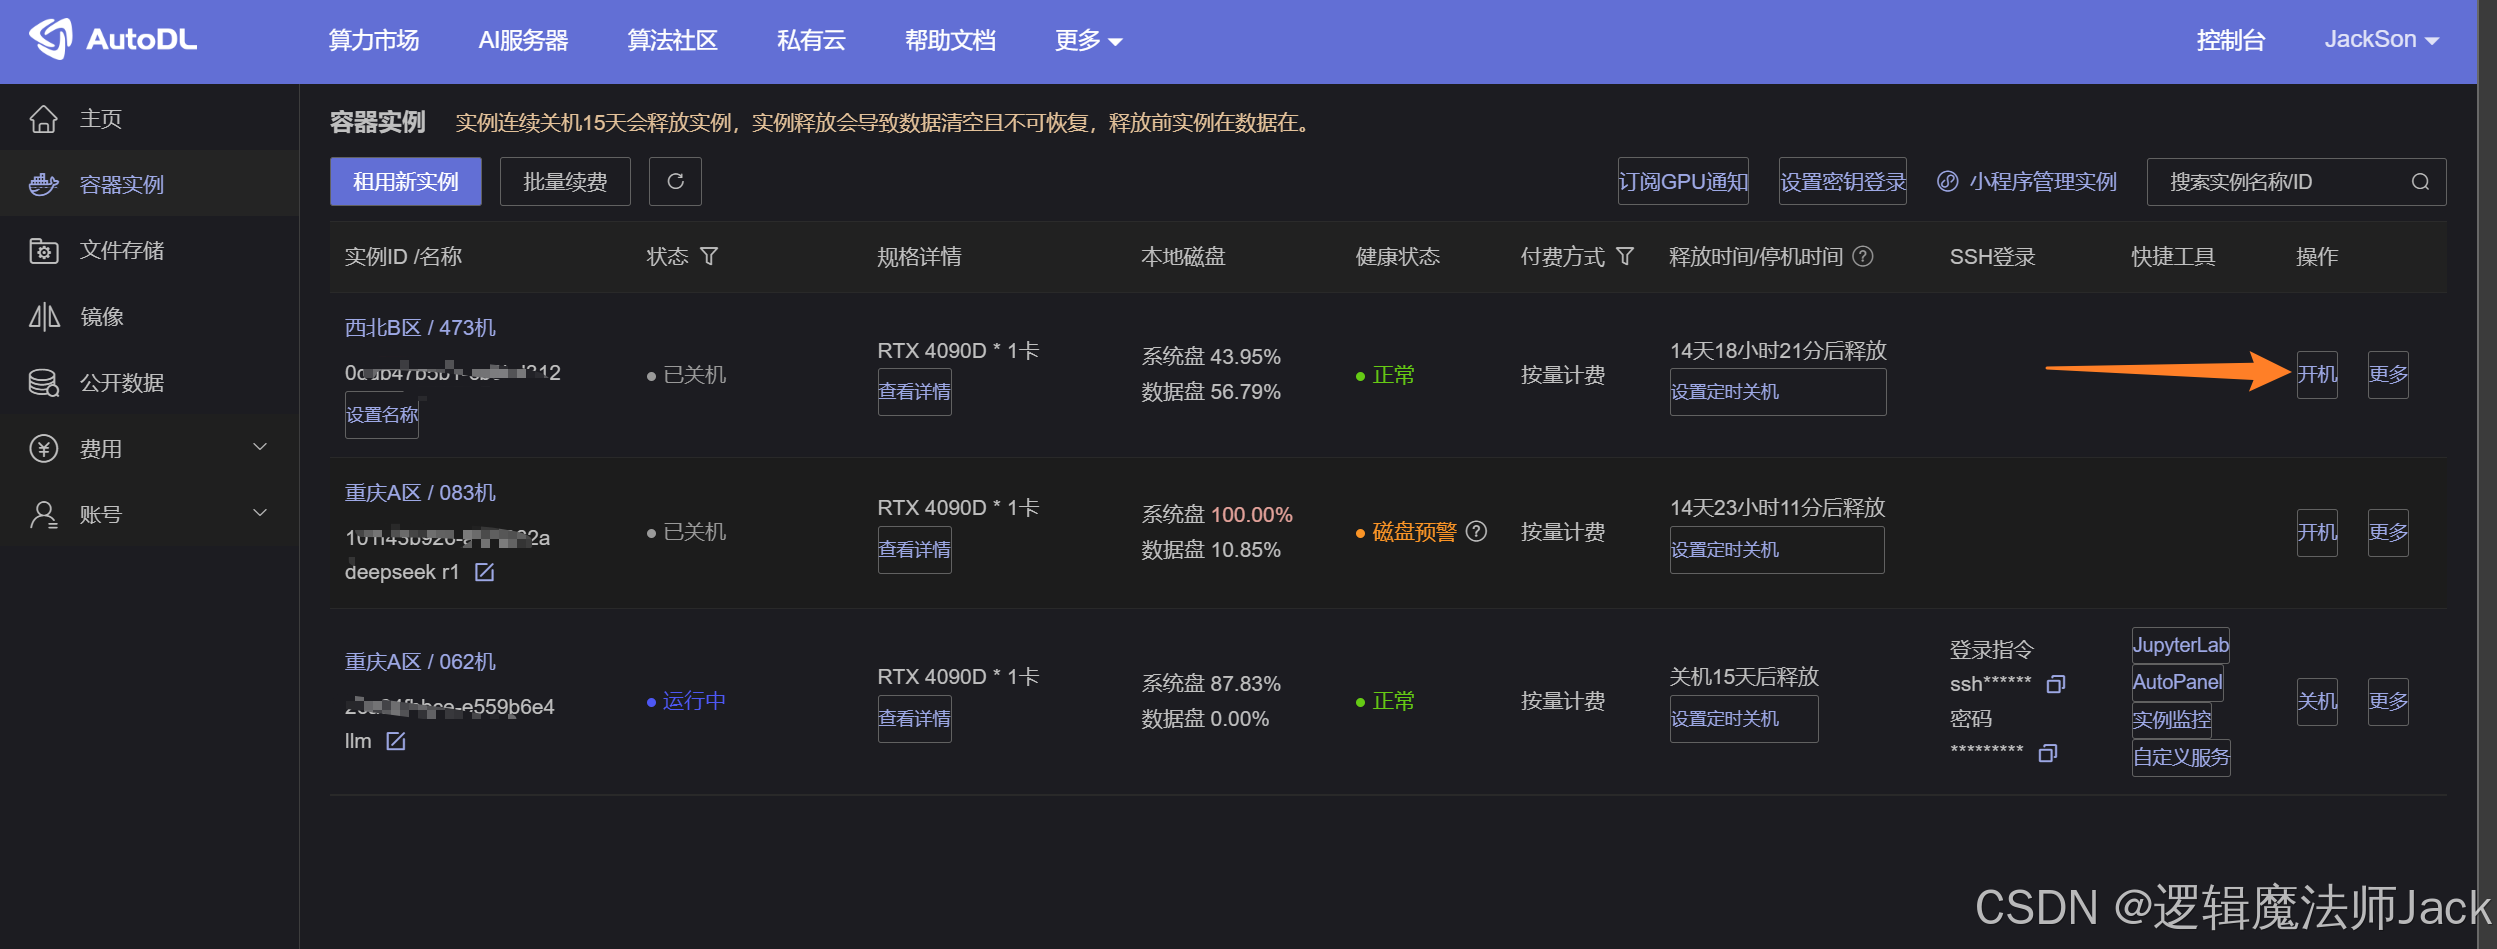Click the refresh icon next to 批量续费
Image resolution: width=2497 pixels, height=949 pixels.
click(x=675, y=181)
